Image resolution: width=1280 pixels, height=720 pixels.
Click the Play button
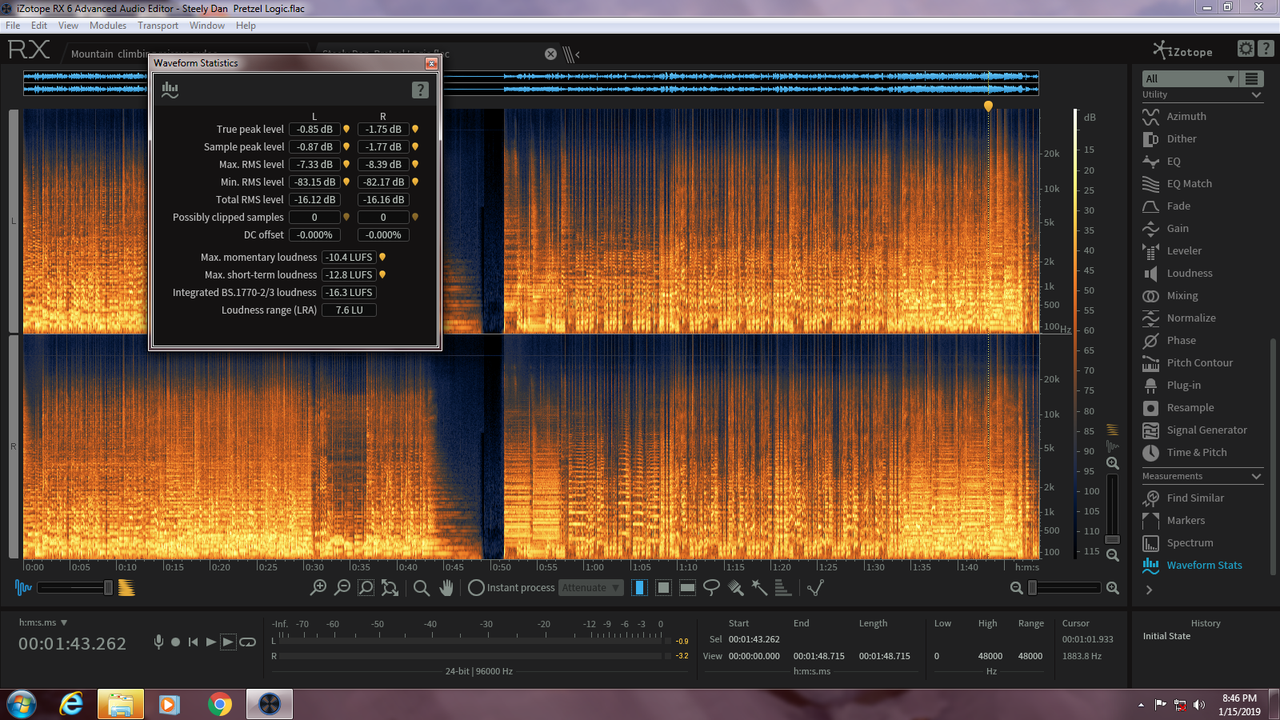pyautogui.click(x=211, y=642)
